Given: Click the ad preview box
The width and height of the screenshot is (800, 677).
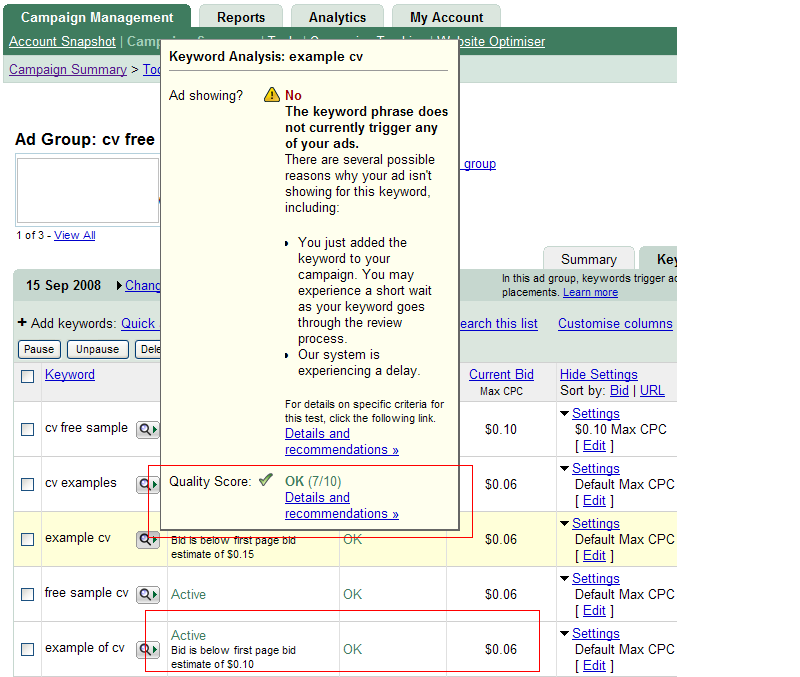Looking at the screenshot, I should [88, 190].
